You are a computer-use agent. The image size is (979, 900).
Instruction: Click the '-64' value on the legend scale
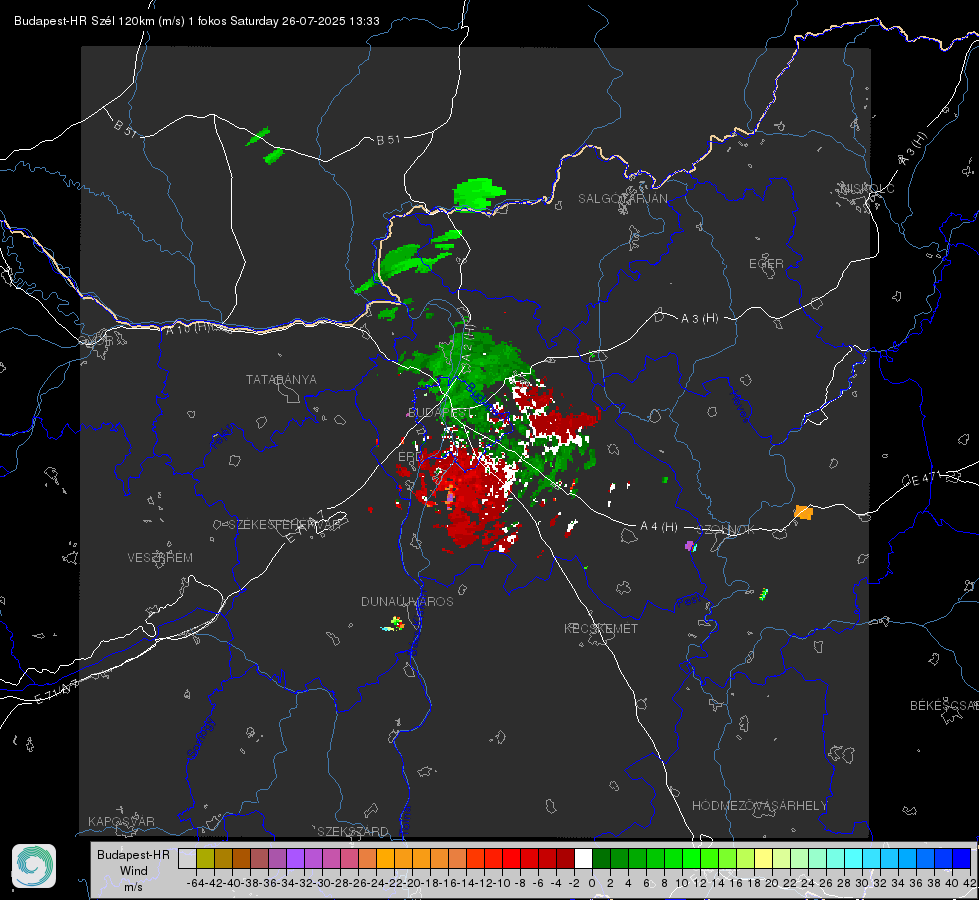pyautogui.click(x=195, y=883)
